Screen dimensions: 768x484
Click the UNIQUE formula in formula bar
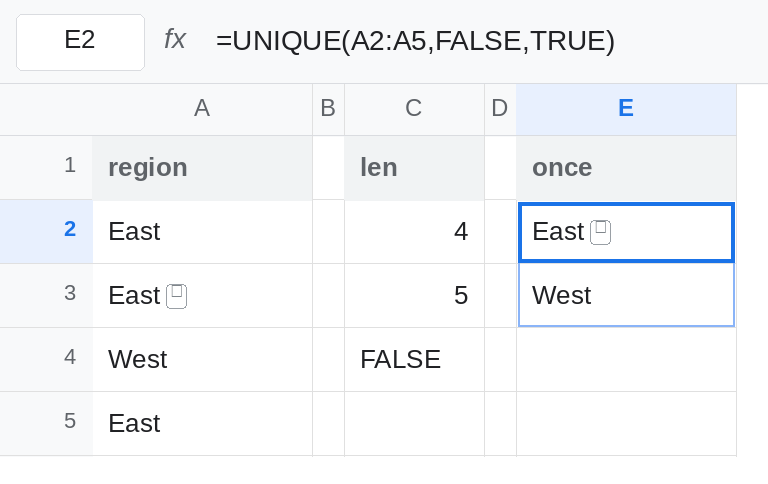click(x=415, y=41)
